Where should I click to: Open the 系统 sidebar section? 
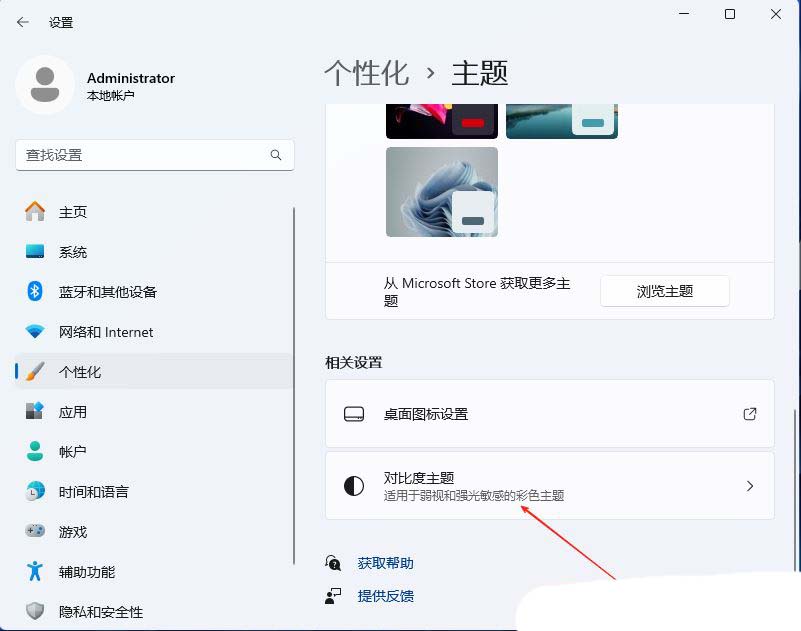point(73,252)
